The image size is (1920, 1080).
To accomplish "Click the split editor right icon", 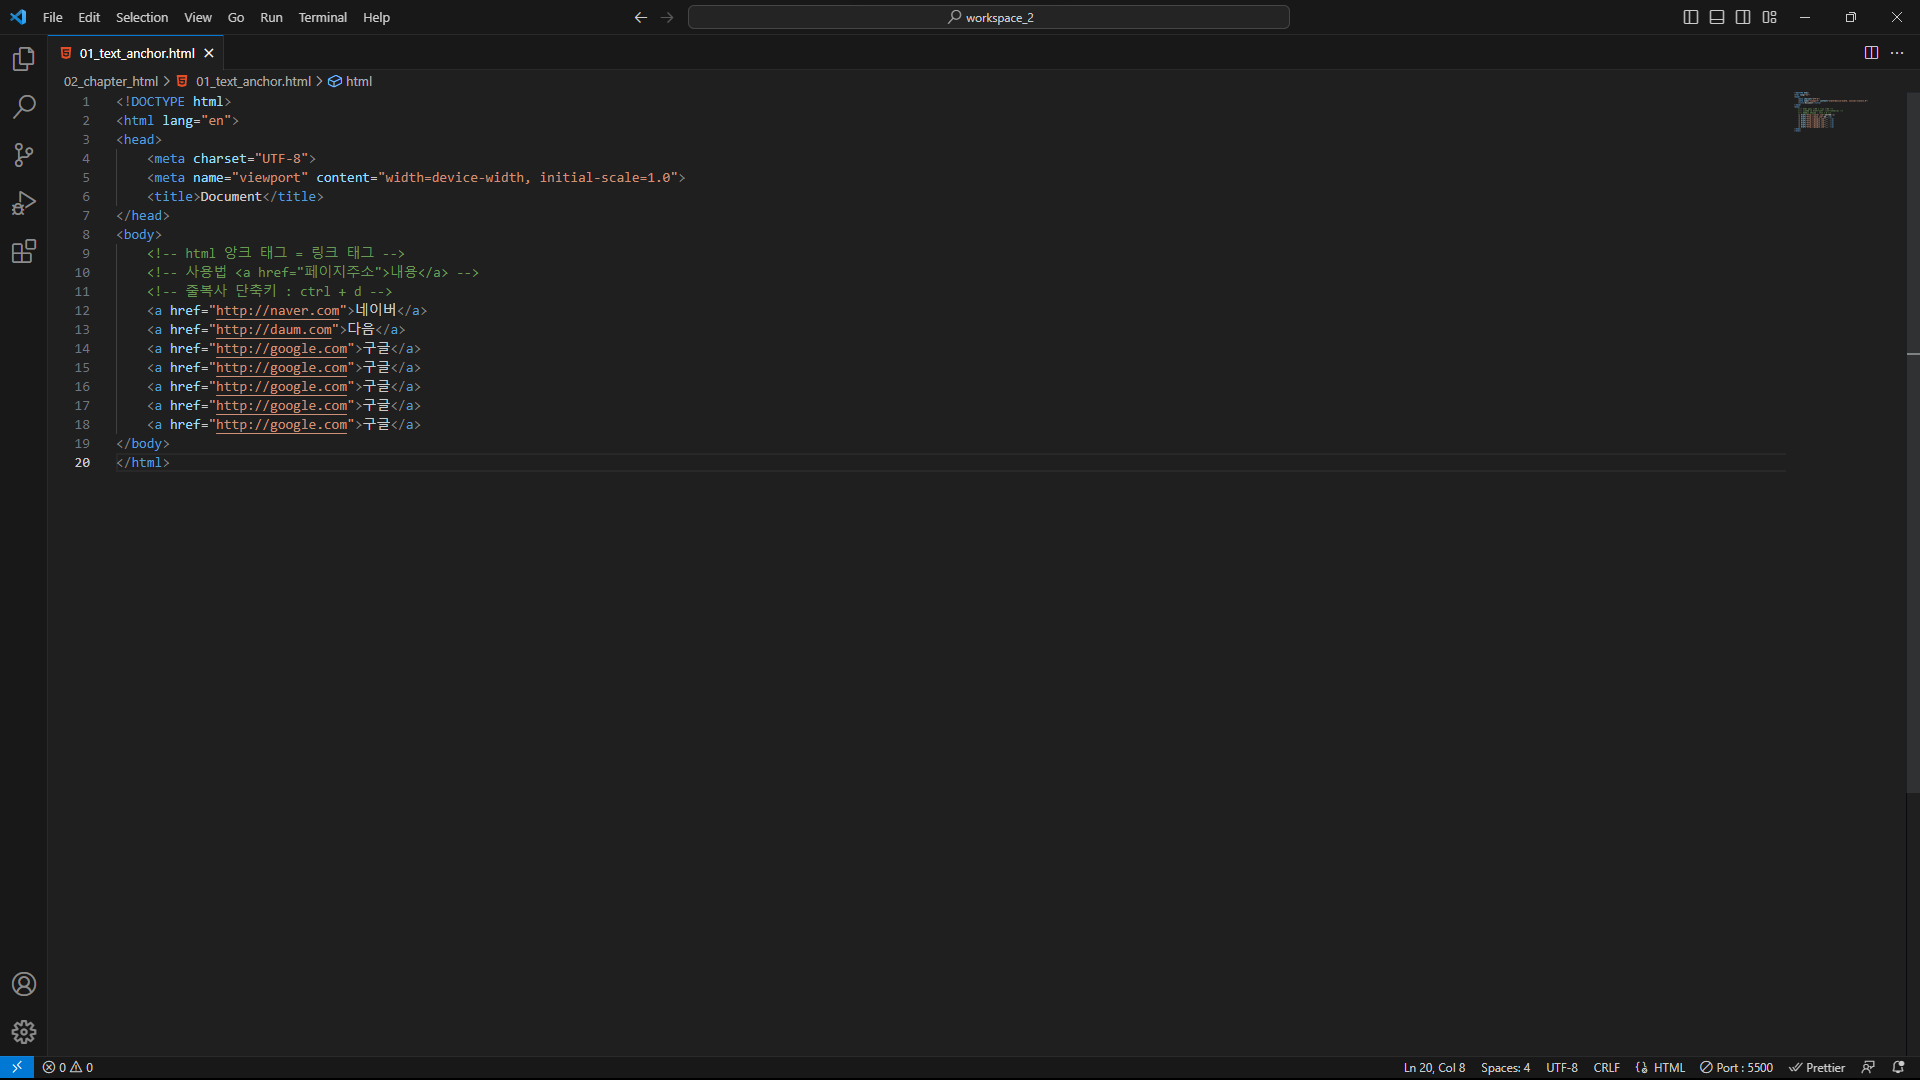I will 1871,53.
